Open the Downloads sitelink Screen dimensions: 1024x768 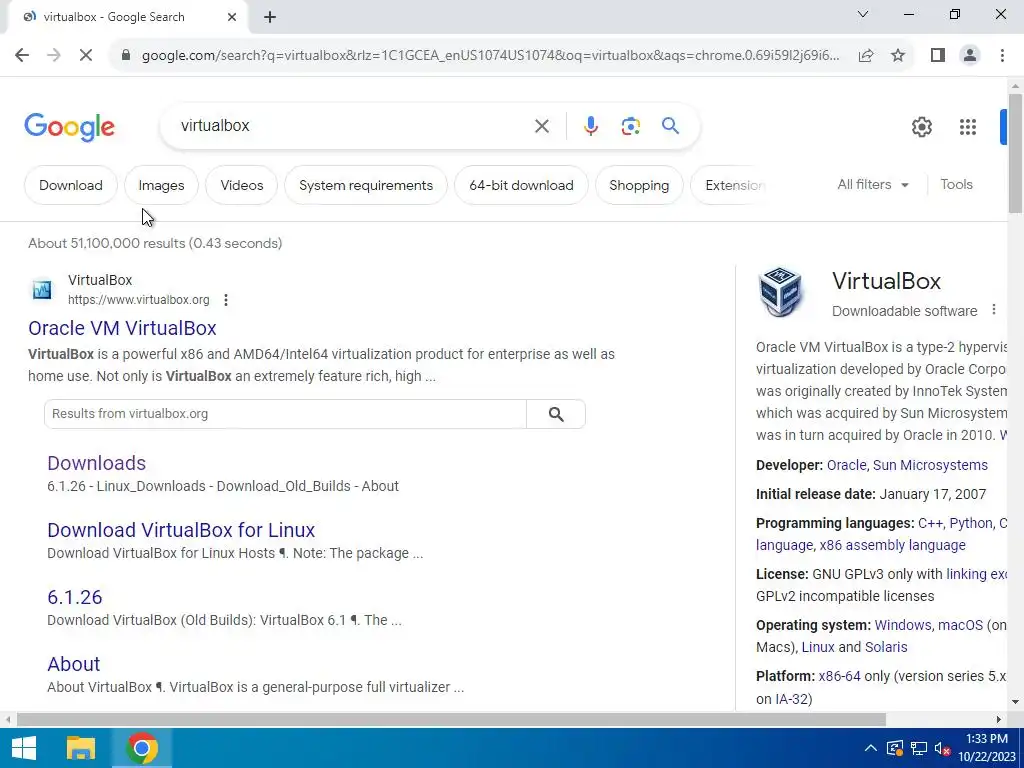point(97,463)
